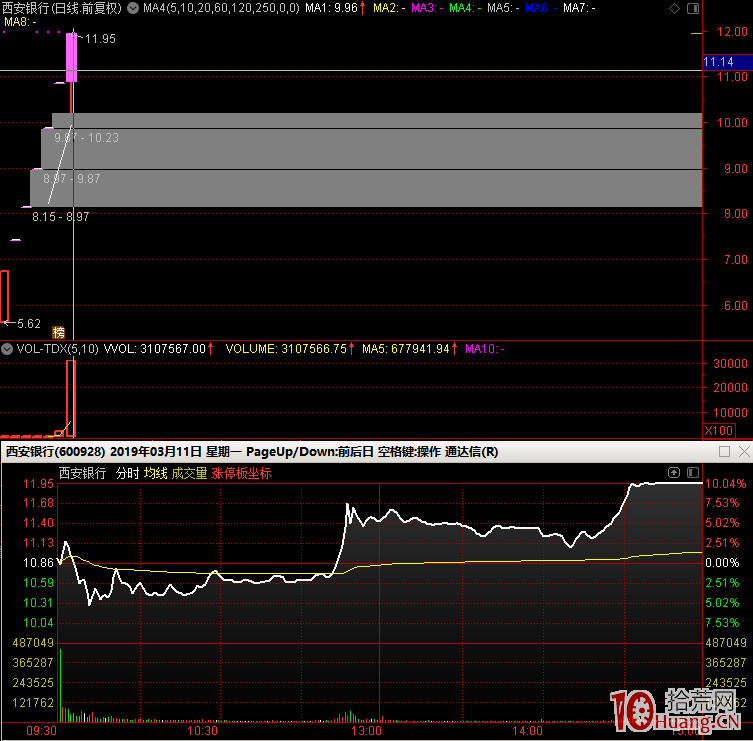
Task: Click the magenta MA10 volume label
Action: point(485,349)
